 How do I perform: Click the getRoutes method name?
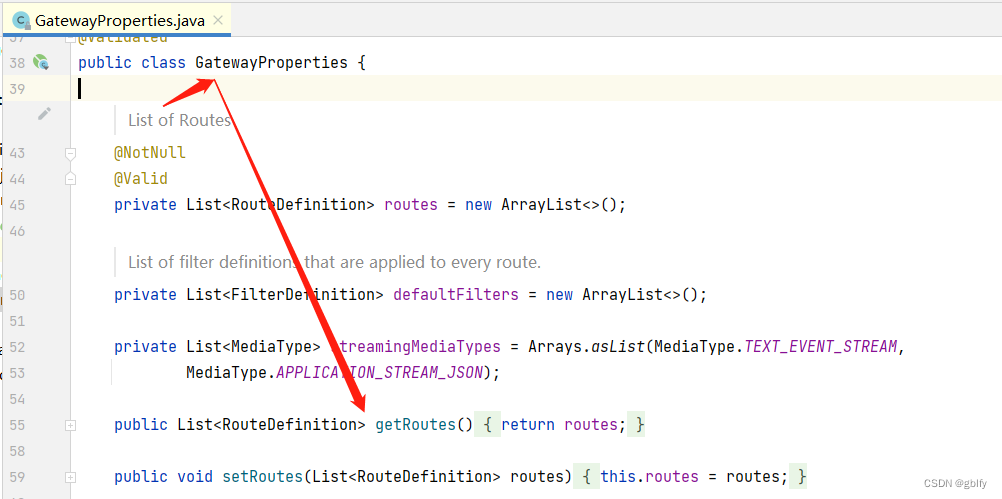tap(415, 425)
